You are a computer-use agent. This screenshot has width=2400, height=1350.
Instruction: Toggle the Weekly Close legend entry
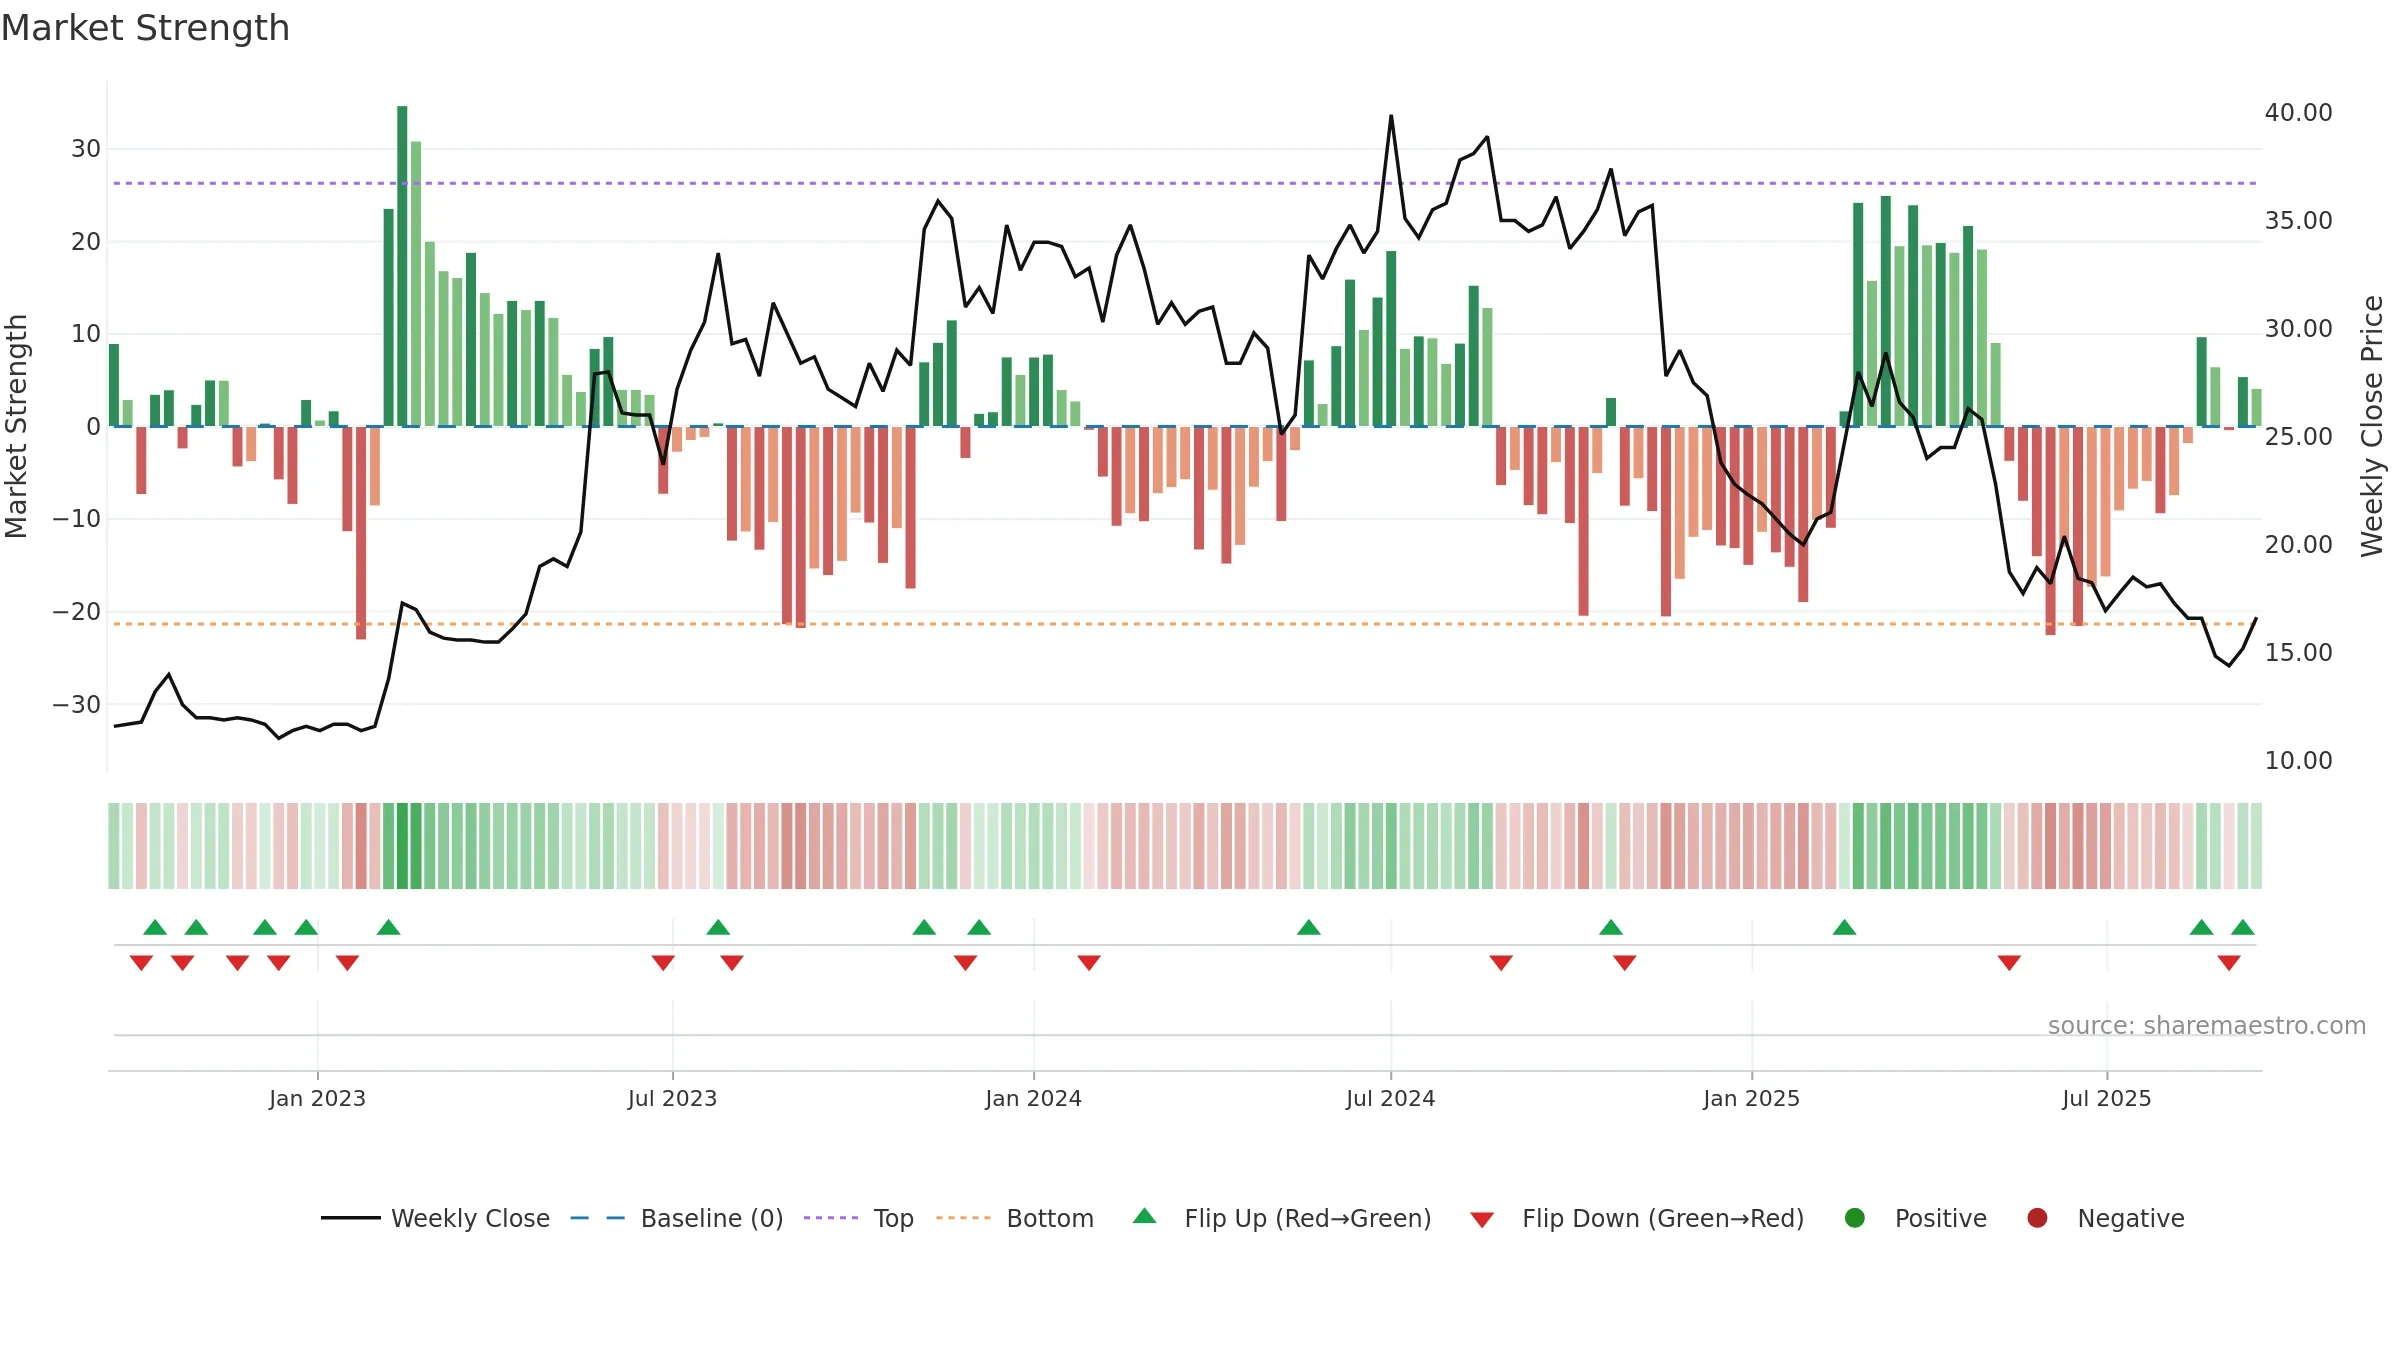(x=436, y=1218)
